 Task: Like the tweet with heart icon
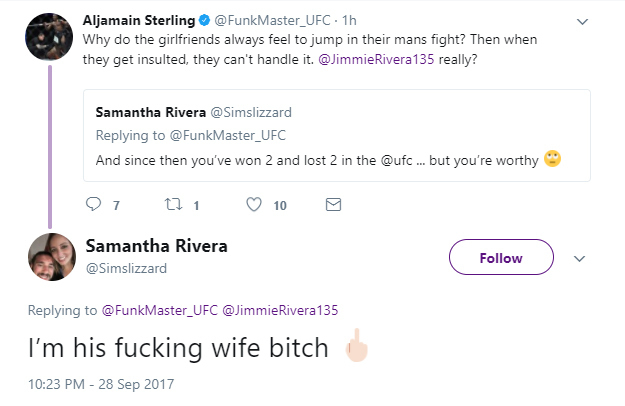[x=253, y=205]
